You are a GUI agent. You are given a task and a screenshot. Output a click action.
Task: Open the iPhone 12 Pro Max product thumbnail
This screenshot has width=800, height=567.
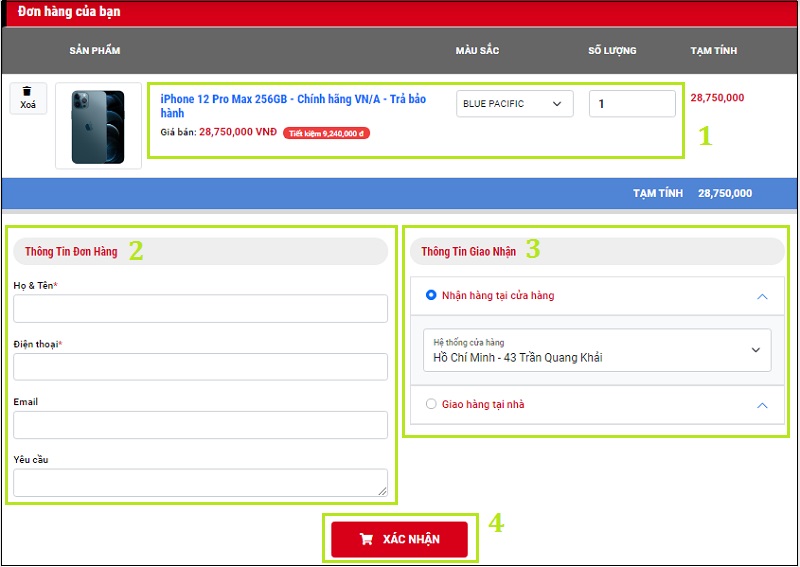[x=98, y=126]
